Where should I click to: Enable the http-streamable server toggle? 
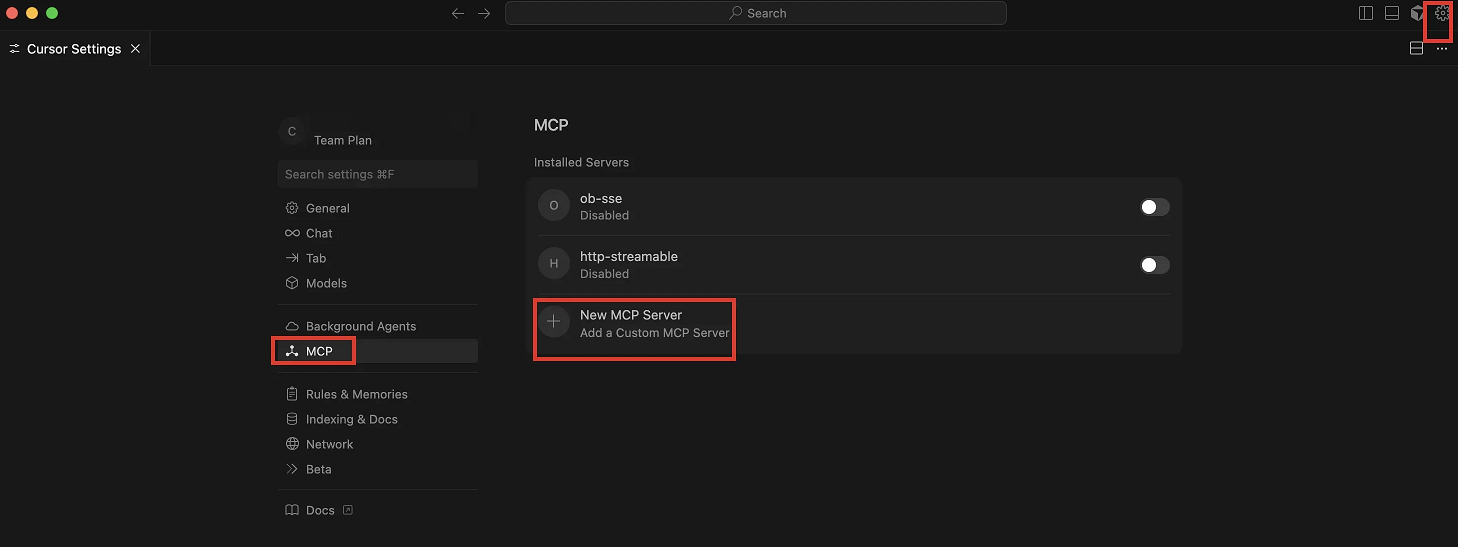click(1154, 265)
